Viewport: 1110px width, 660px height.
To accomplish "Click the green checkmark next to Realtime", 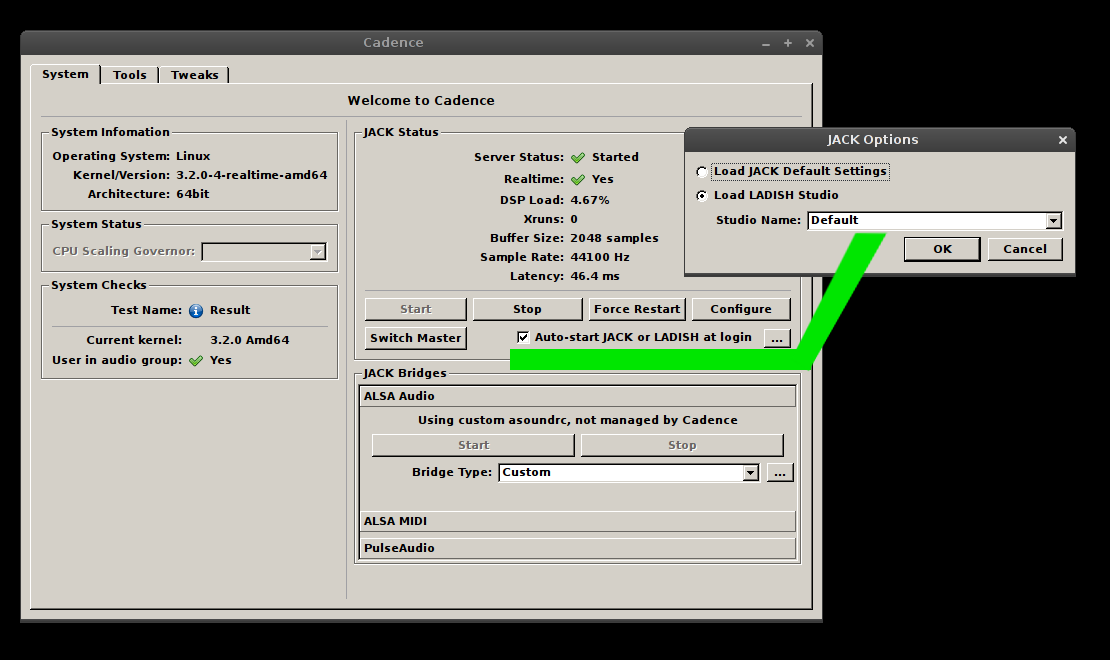I will coord(578,180).
